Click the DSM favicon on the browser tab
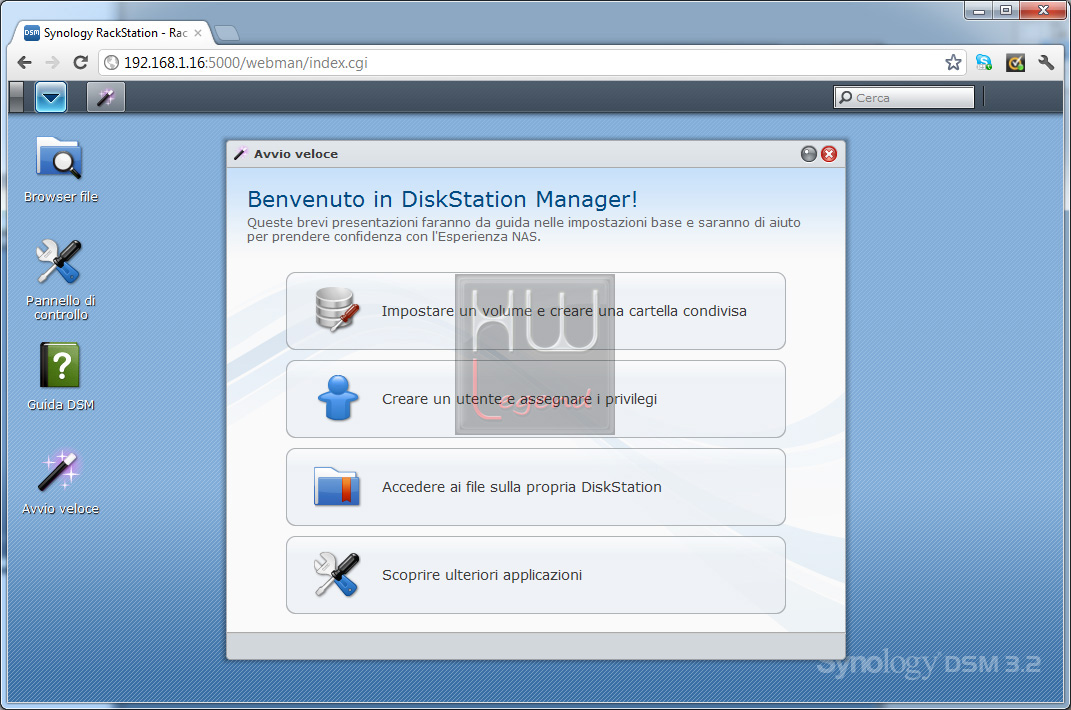Viewport: 1071px width, 710px height. coord(31,33)
